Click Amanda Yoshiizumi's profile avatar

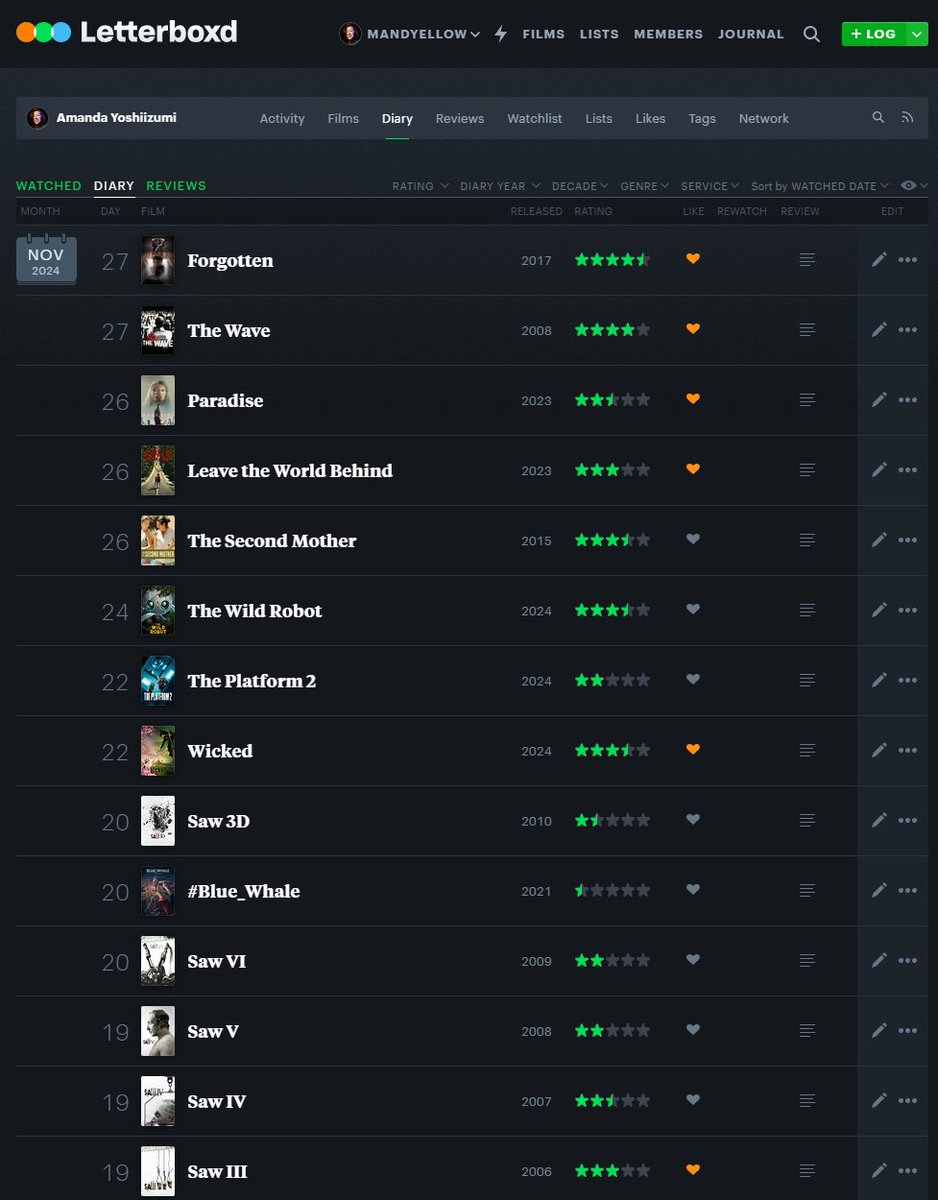(37, 118)
